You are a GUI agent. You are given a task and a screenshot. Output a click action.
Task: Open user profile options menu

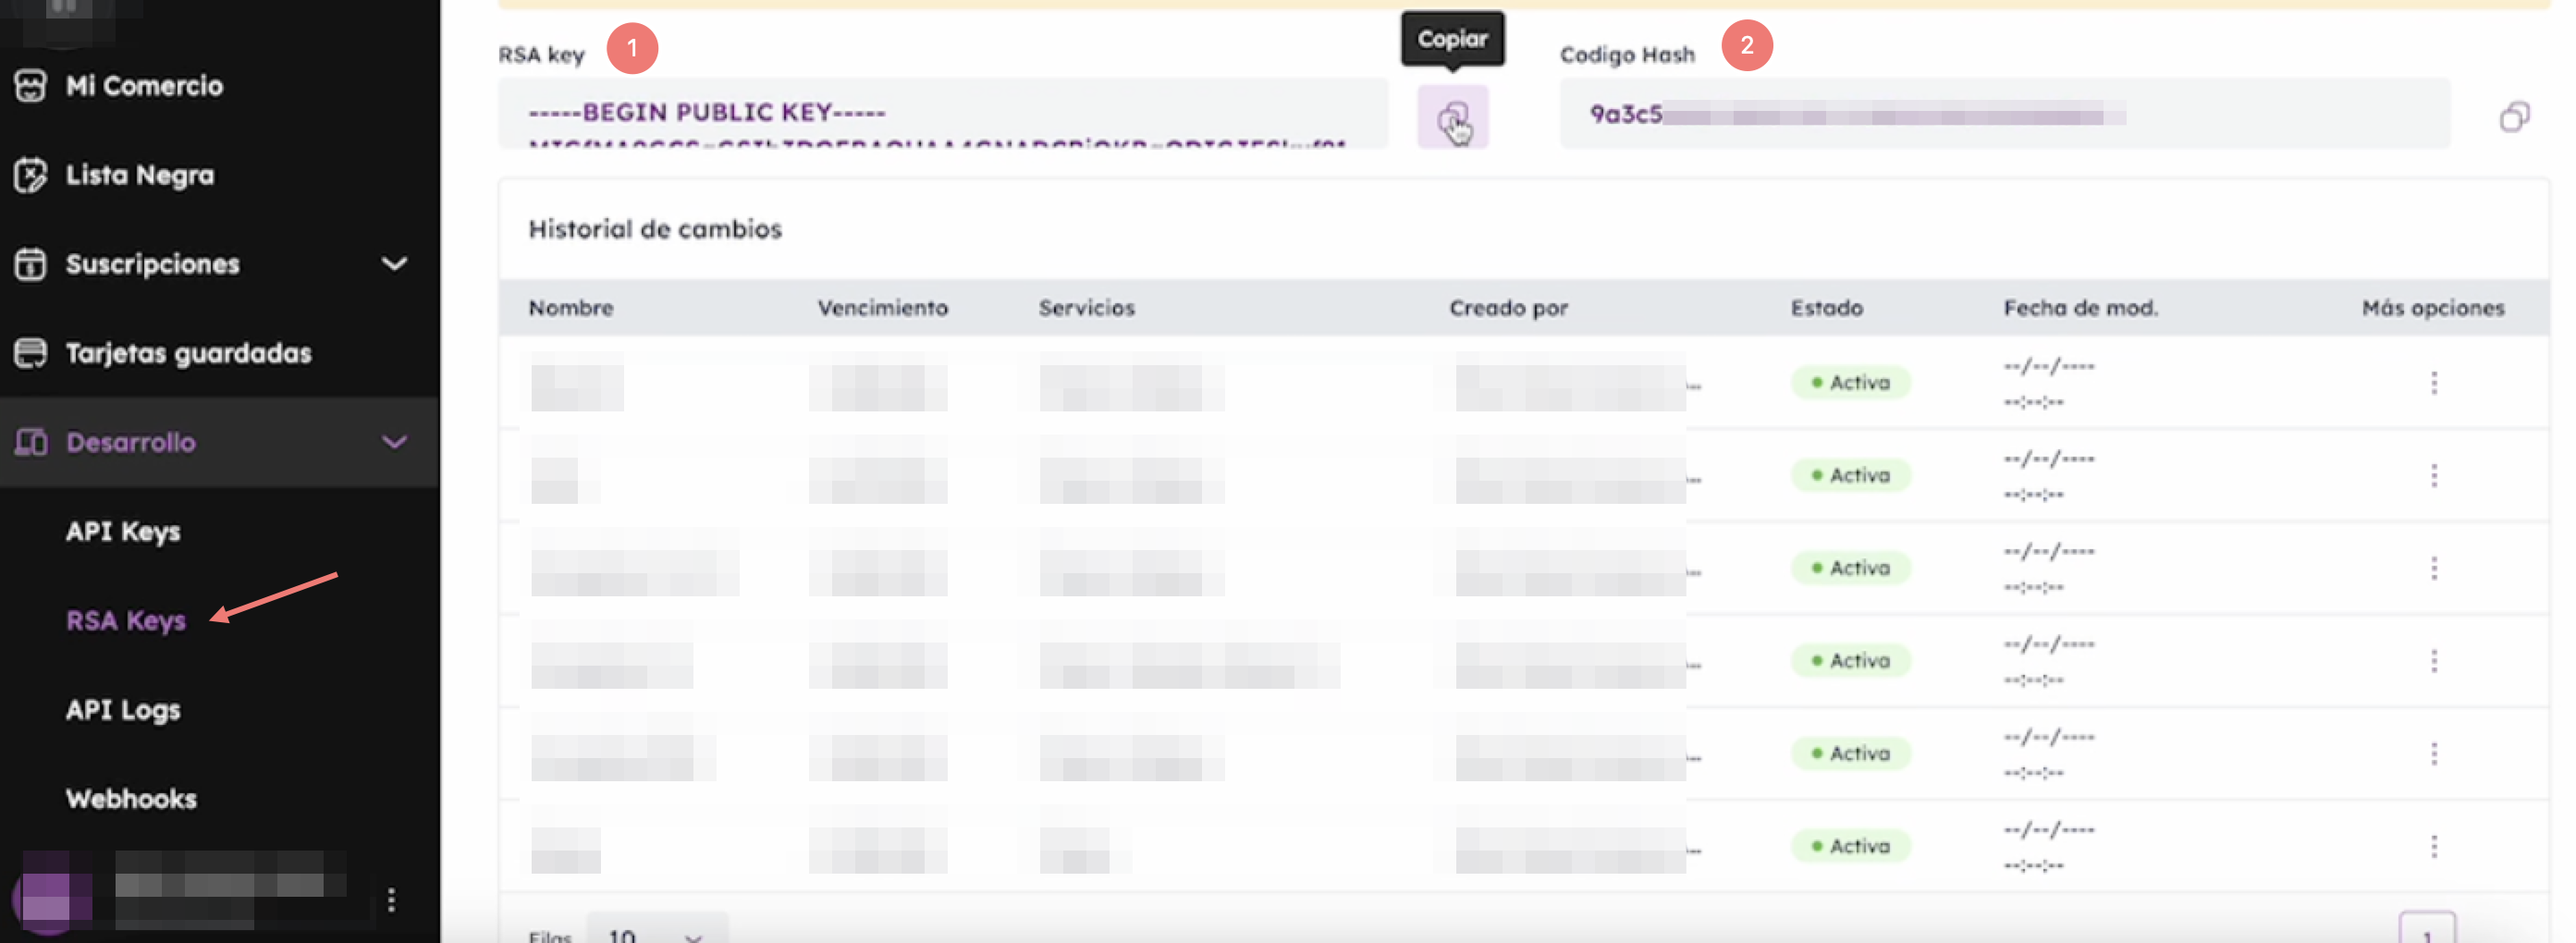point(391,899)
